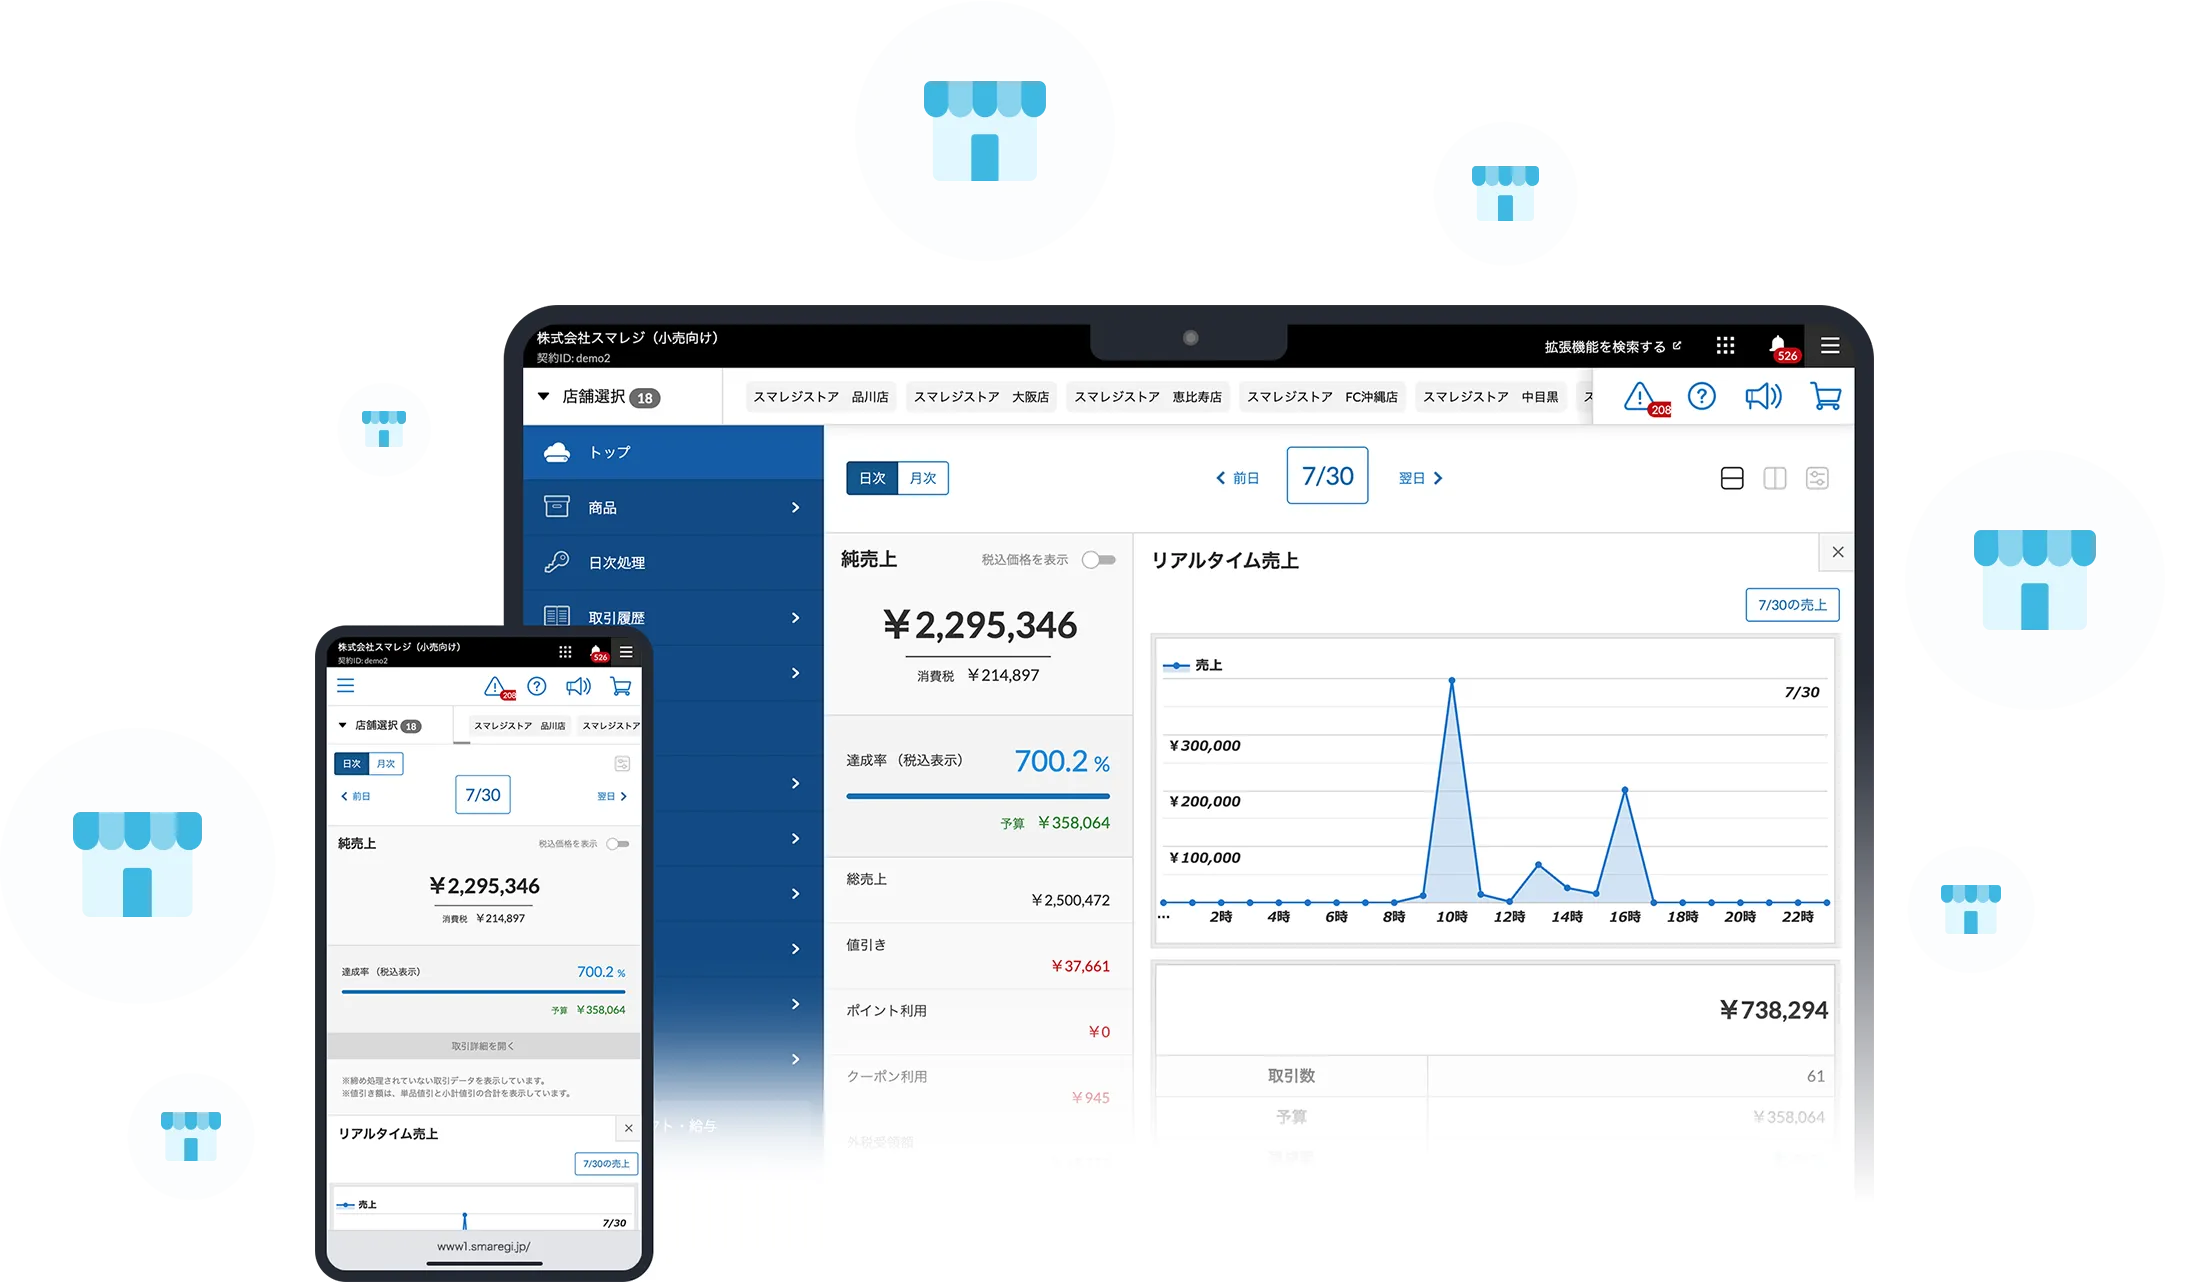This screenshot has height=1282, width=2188.
Task: Click the notification bell with 526 badge
Action: (x=1778, y=346)
